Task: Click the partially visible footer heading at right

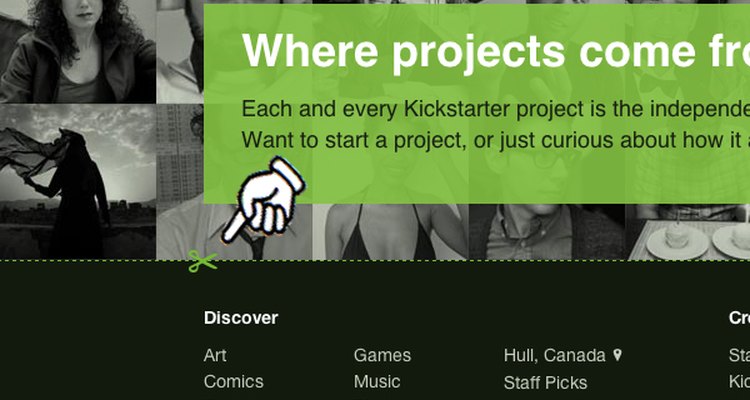Action: [739, 318]
